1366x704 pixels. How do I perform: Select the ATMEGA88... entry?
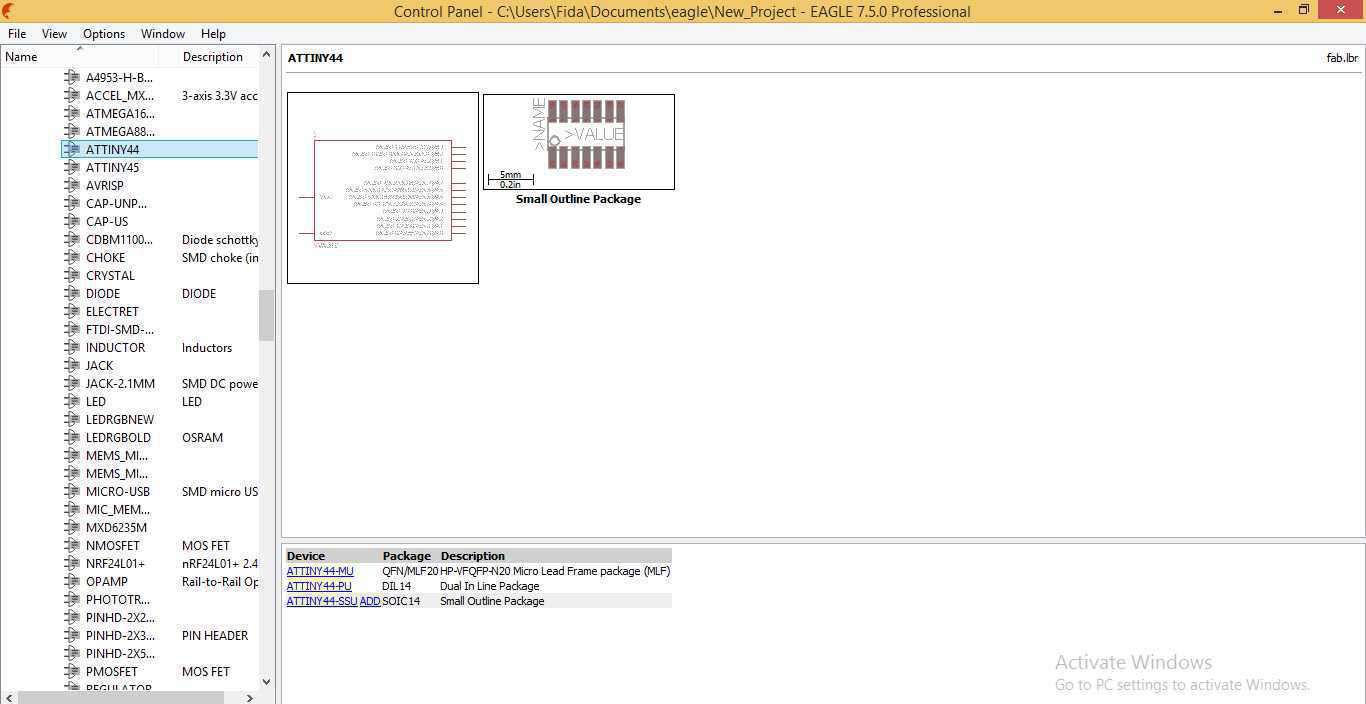click(x=120, y=131)
